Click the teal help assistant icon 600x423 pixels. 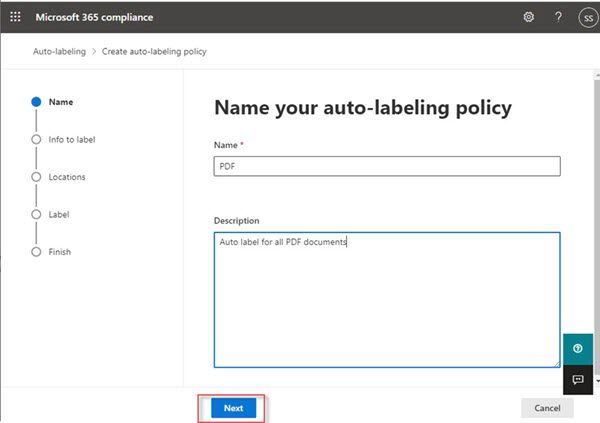click(578, 348)
